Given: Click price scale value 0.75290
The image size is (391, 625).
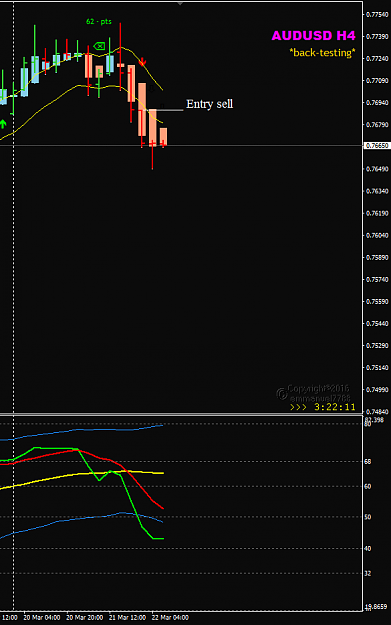Looking at the screenshot, I should 377,346.
